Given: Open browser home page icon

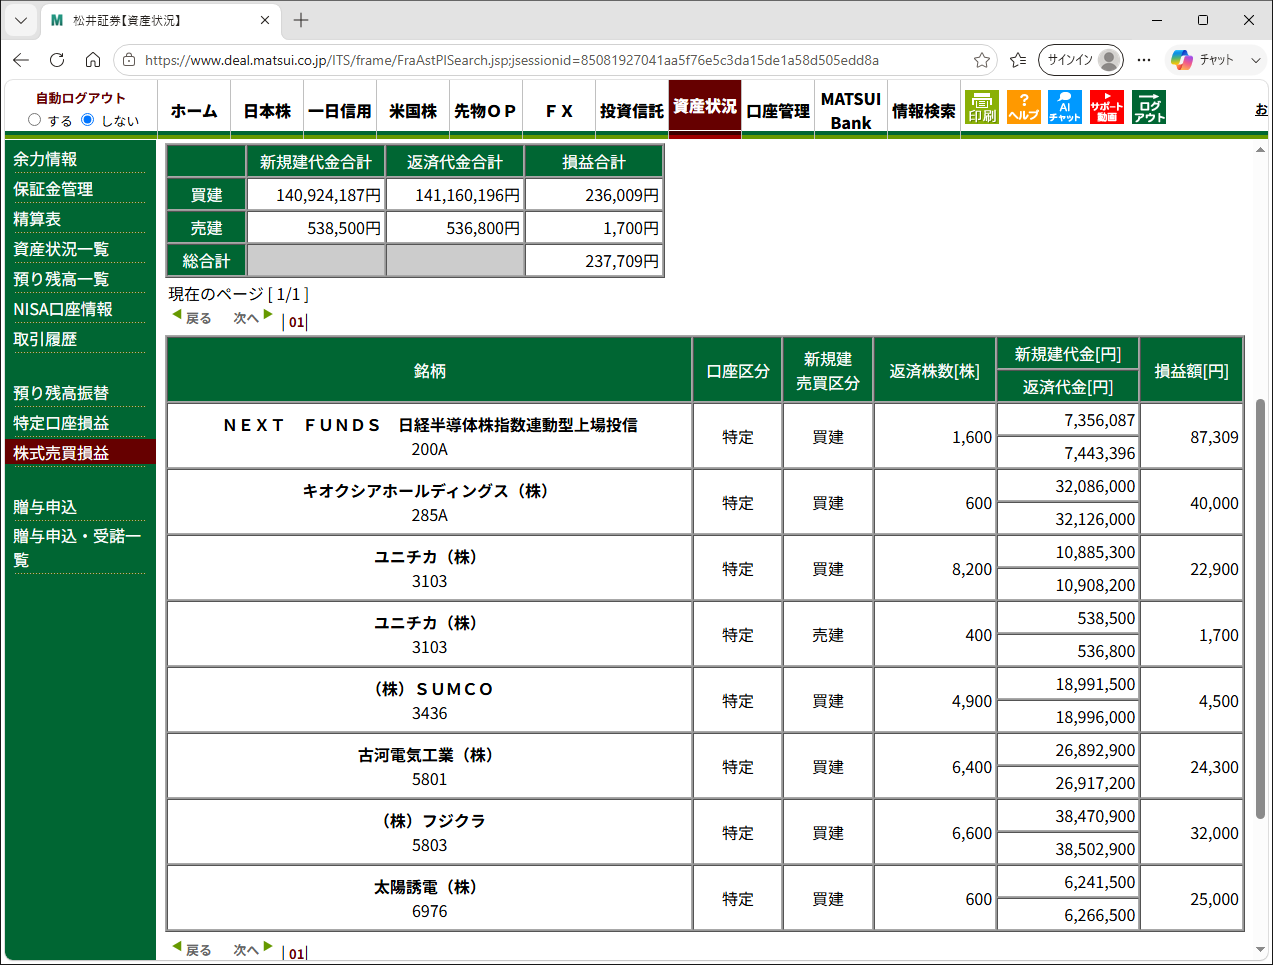Looking at the screenshot, I should tap(93, 60).
